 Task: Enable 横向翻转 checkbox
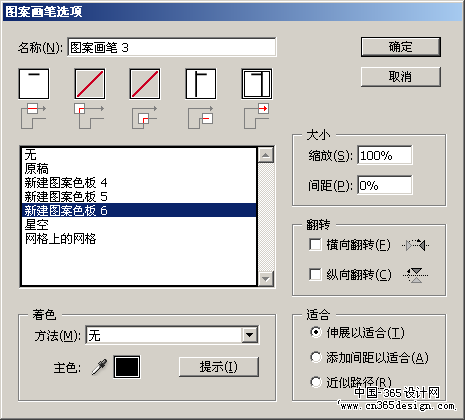pyautogui.click(x=315, y=245)
